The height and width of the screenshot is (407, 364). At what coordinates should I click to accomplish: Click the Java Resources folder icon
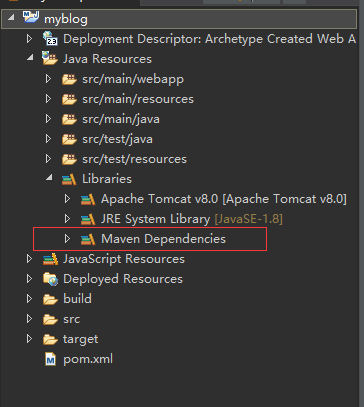50,58
